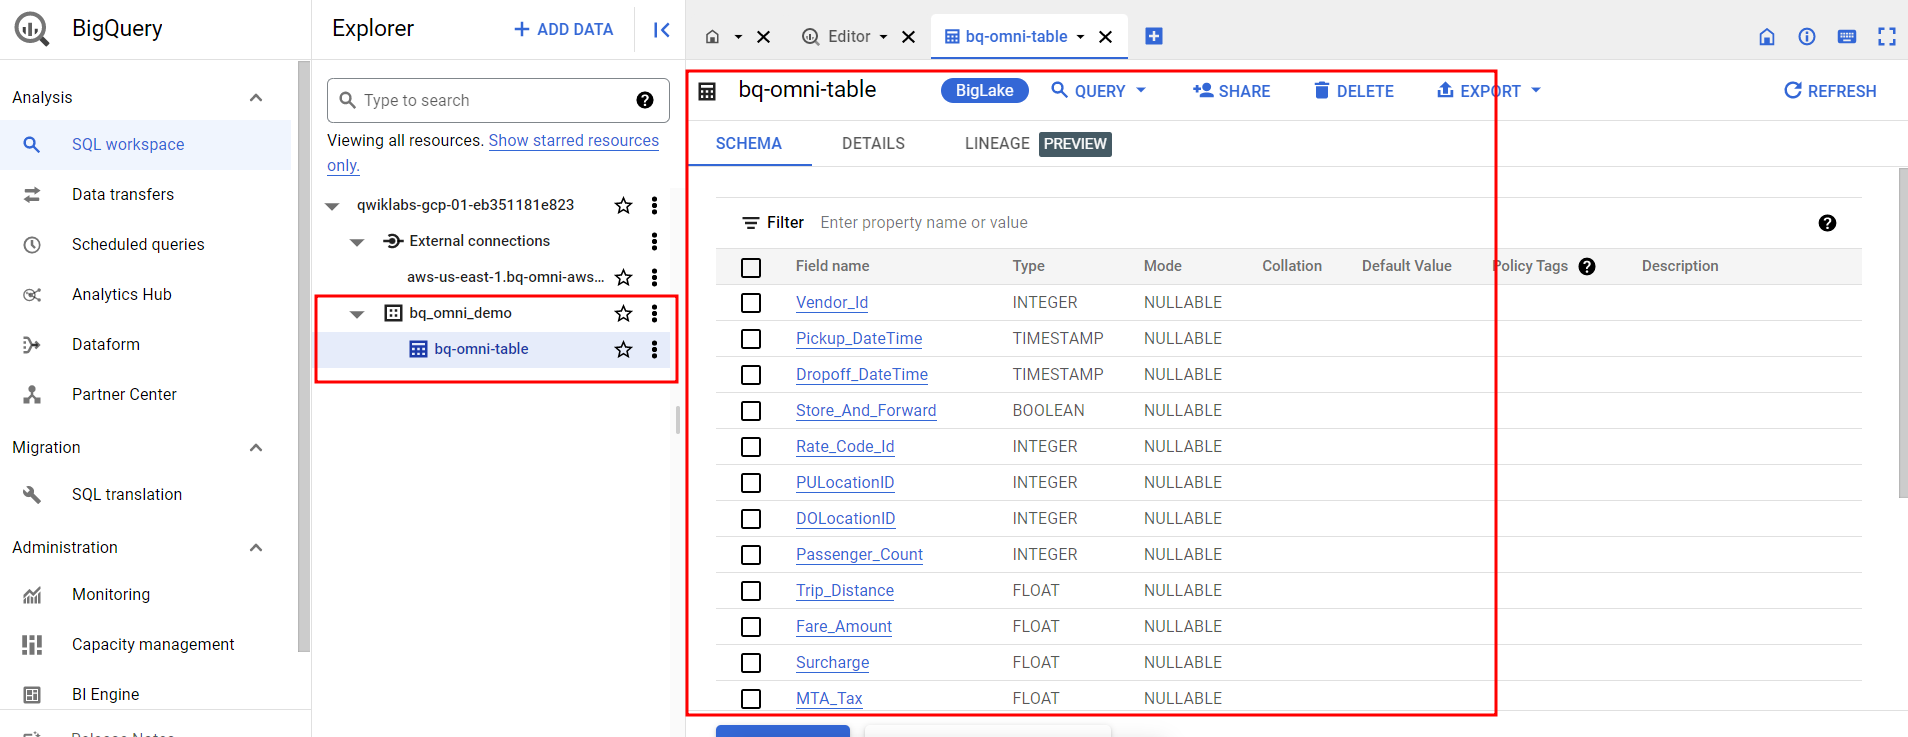The width and height of the screenshot is (1908, 737).
Task: Check the Fare_Amount field checkbox
Action: [x=751, y=627]
